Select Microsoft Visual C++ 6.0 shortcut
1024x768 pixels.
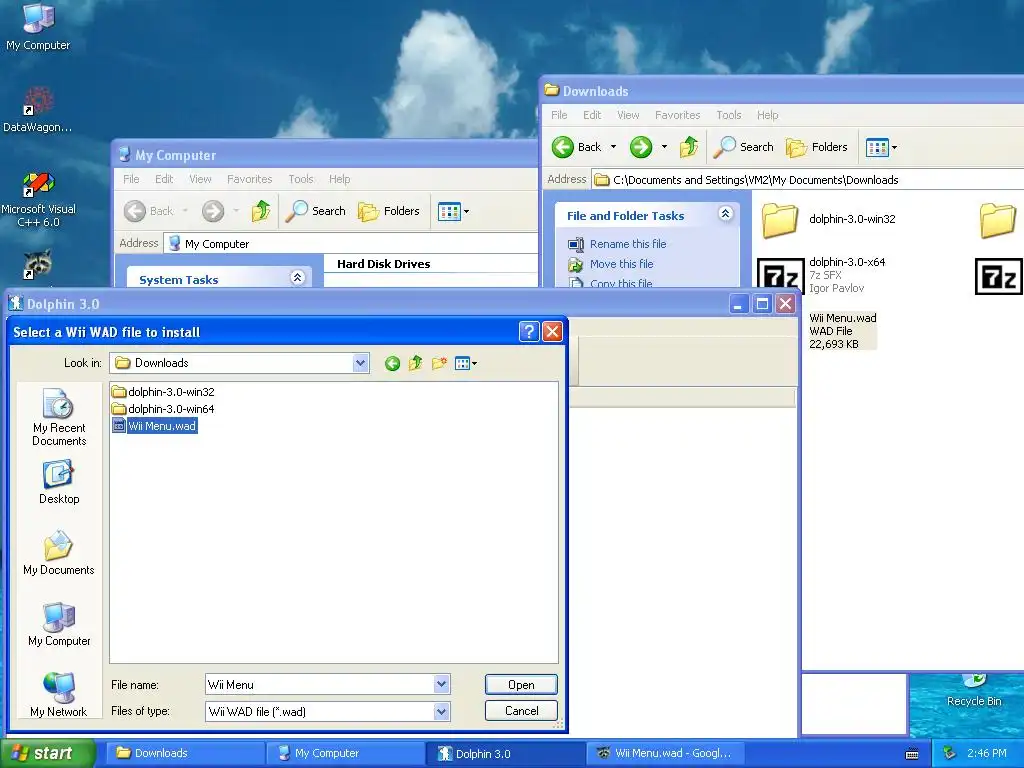(38, 199)
